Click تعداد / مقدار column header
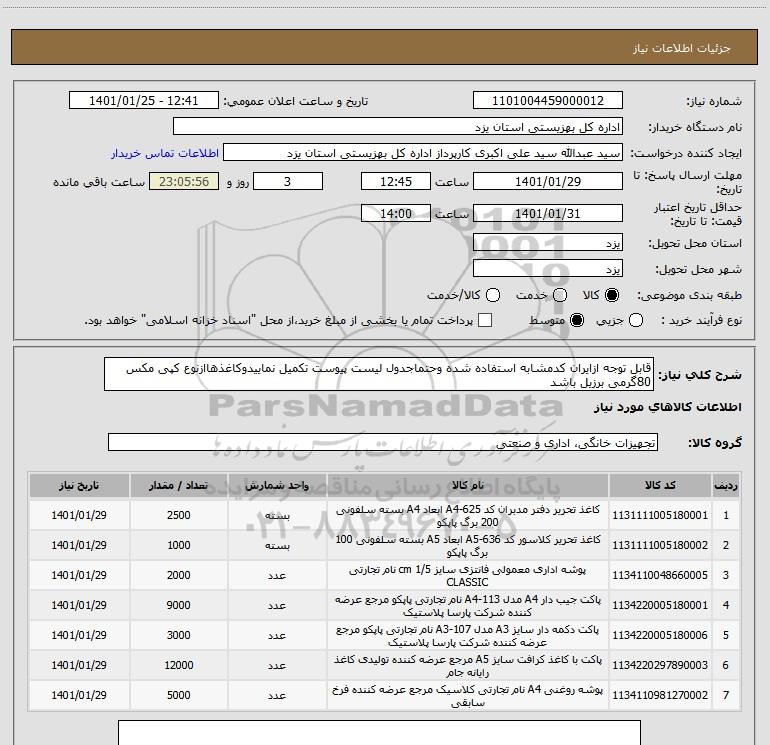Image resolution: width=770 pixels, height=745 pixels. point(179,486)
